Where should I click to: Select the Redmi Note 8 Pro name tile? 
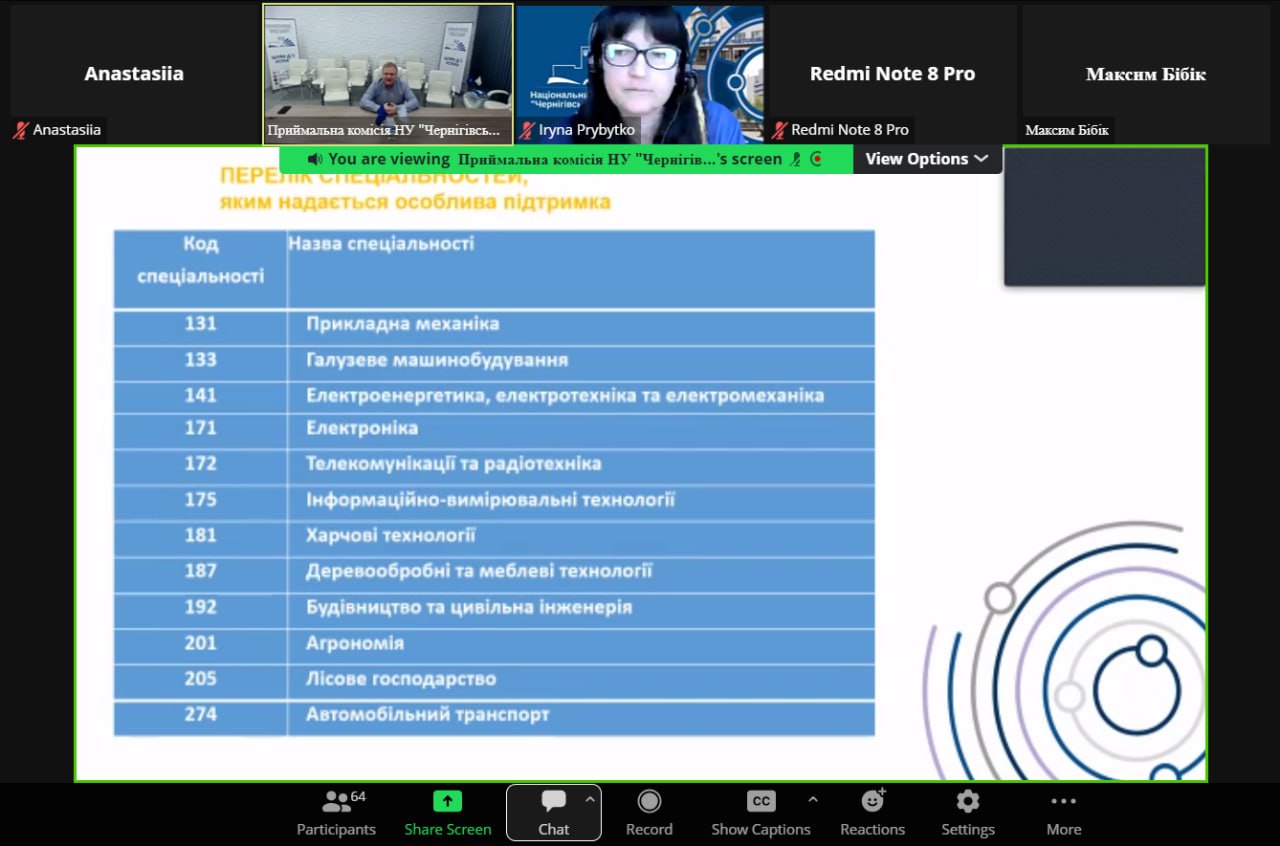[x=892, y=74]
